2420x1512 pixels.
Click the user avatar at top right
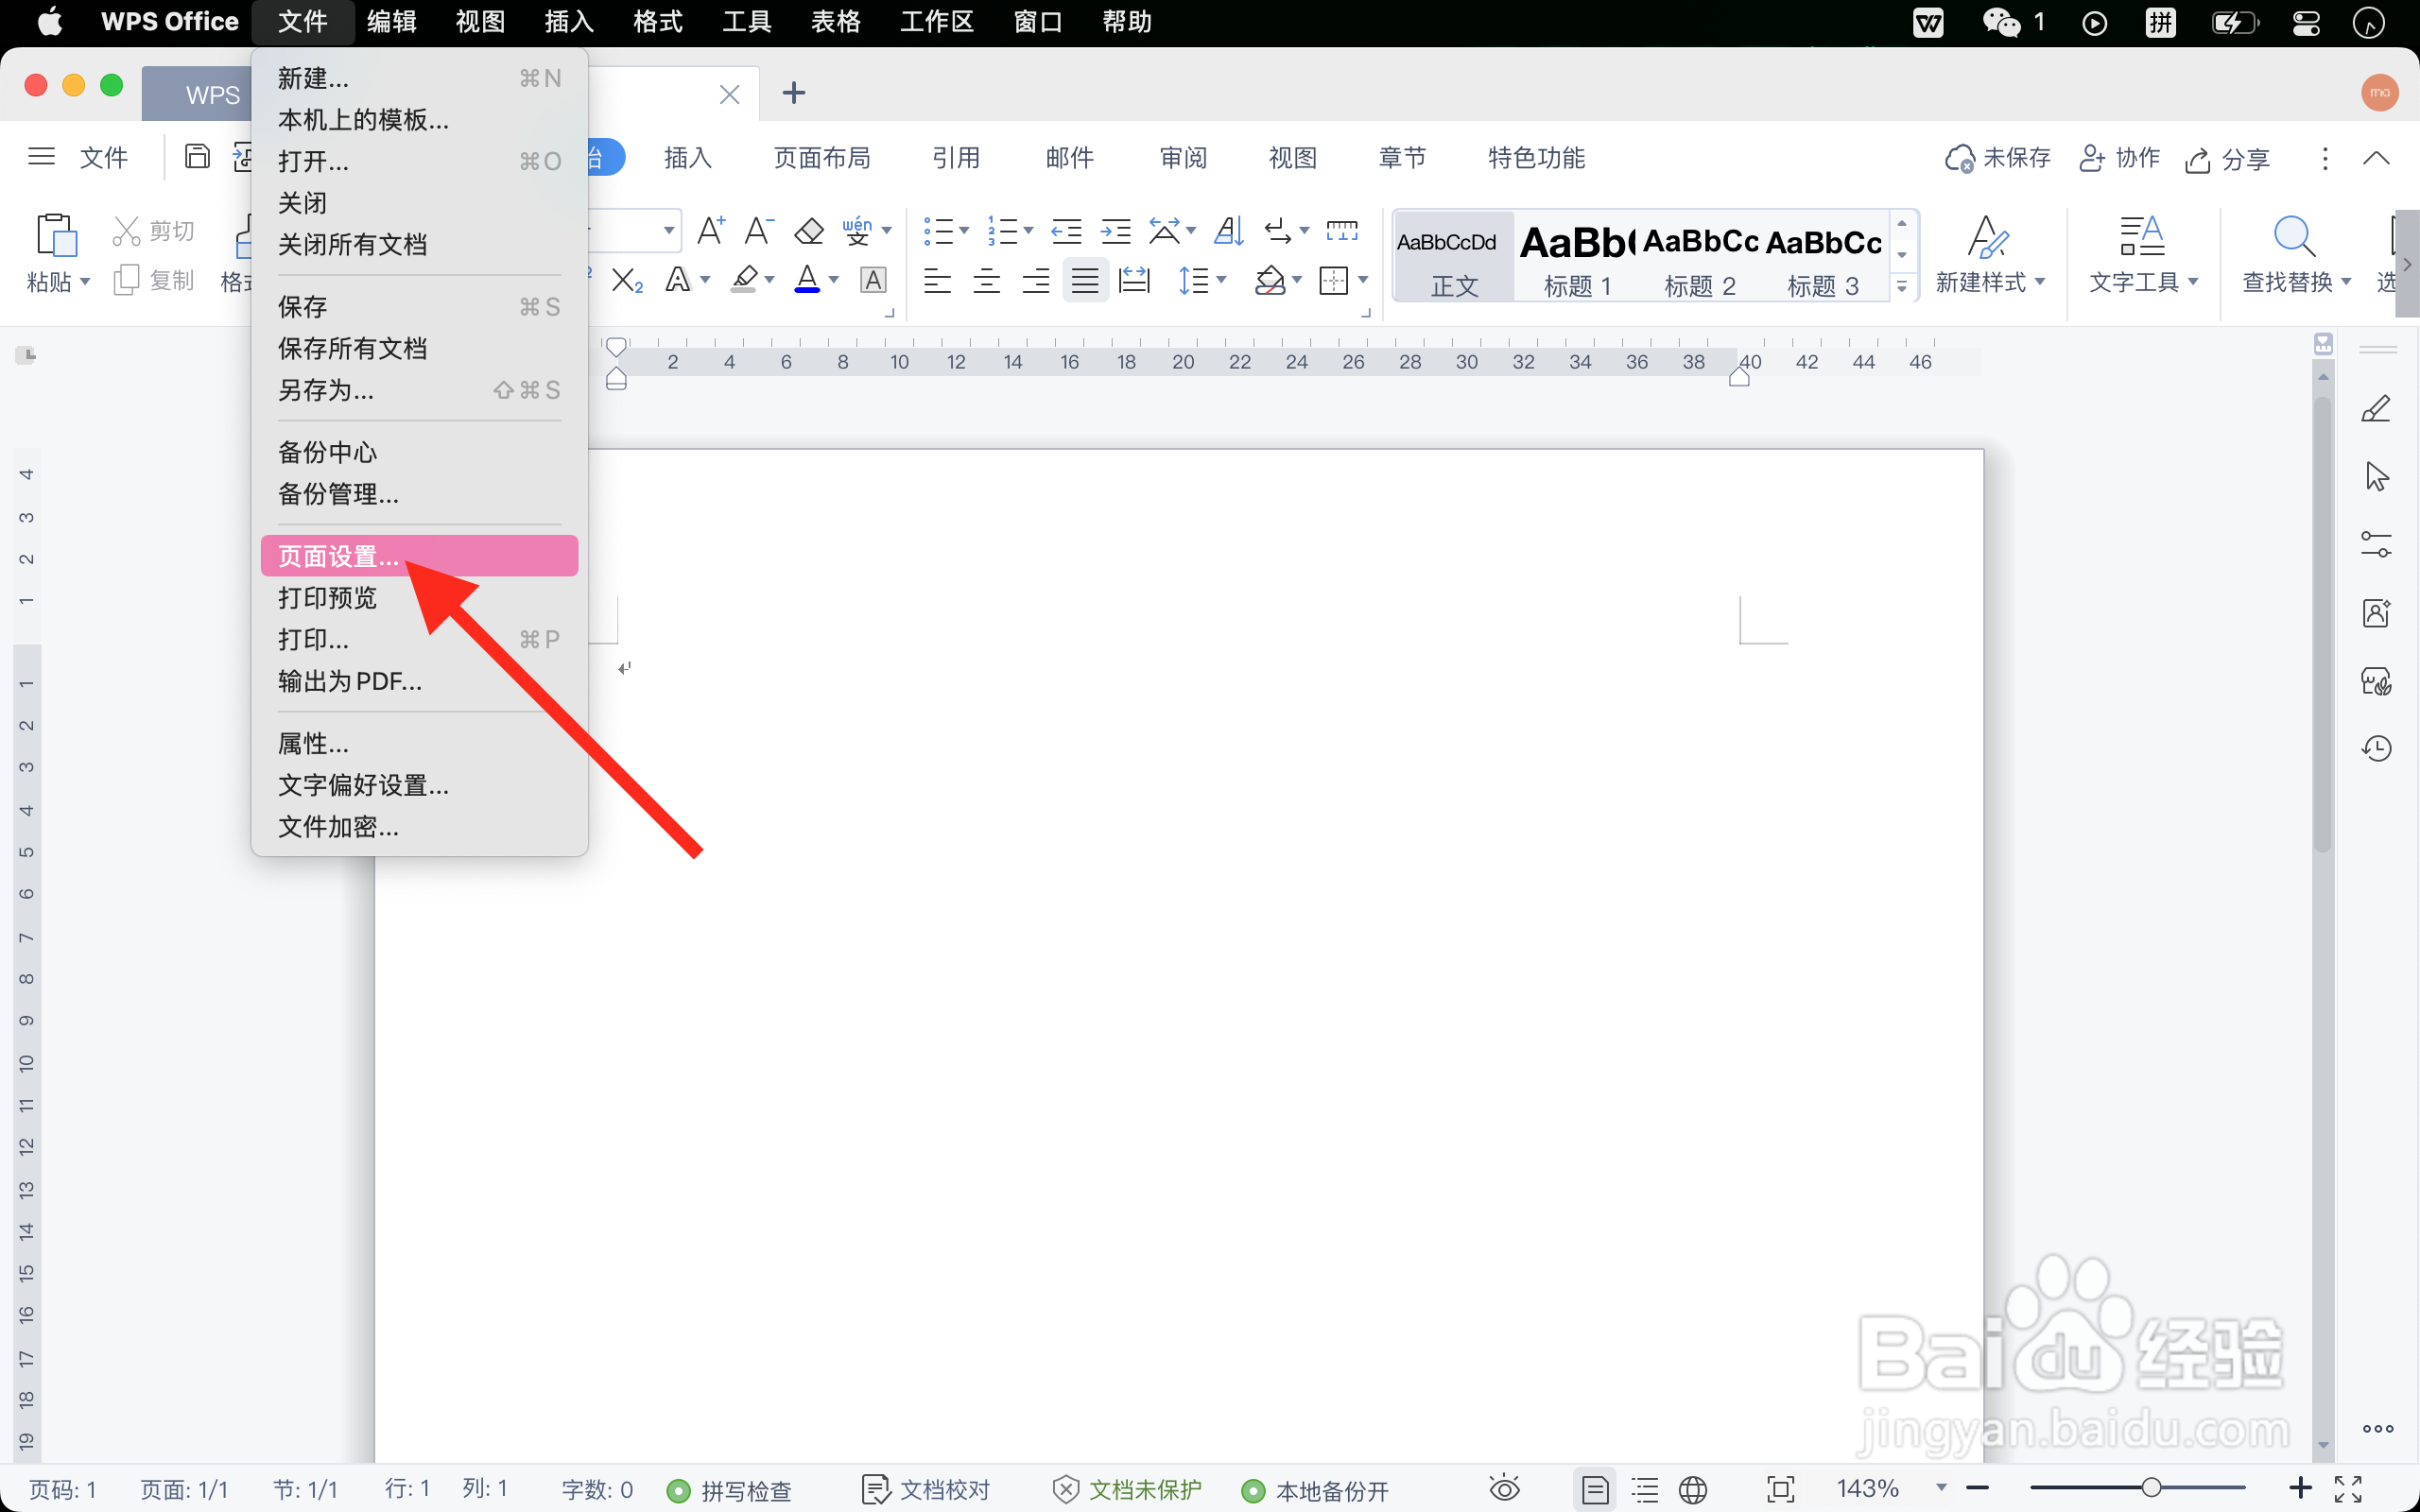click(x=2380, y=92)
